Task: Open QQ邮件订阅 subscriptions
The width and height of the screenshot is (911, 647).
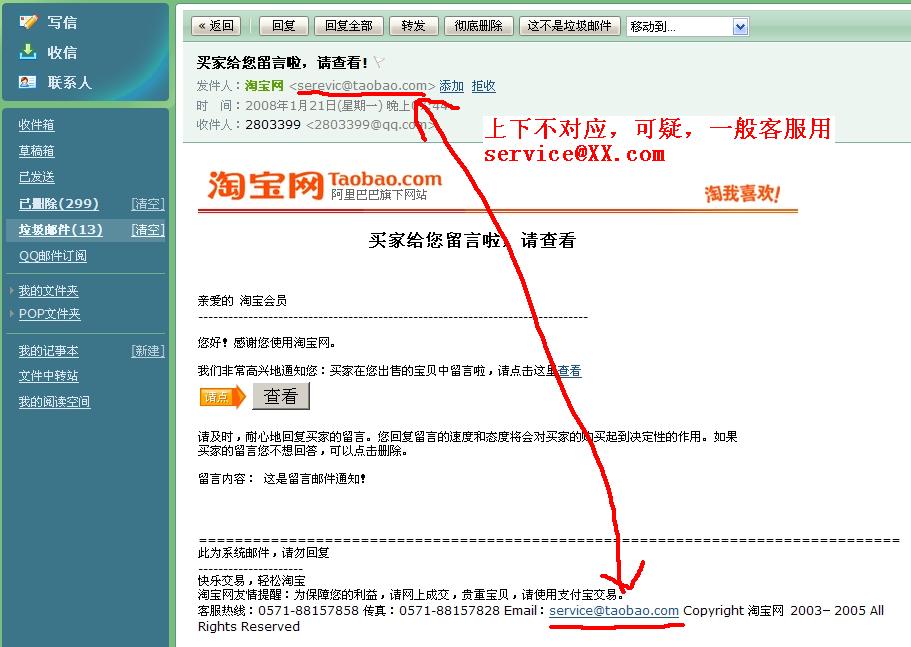Action: pos(53,256)
